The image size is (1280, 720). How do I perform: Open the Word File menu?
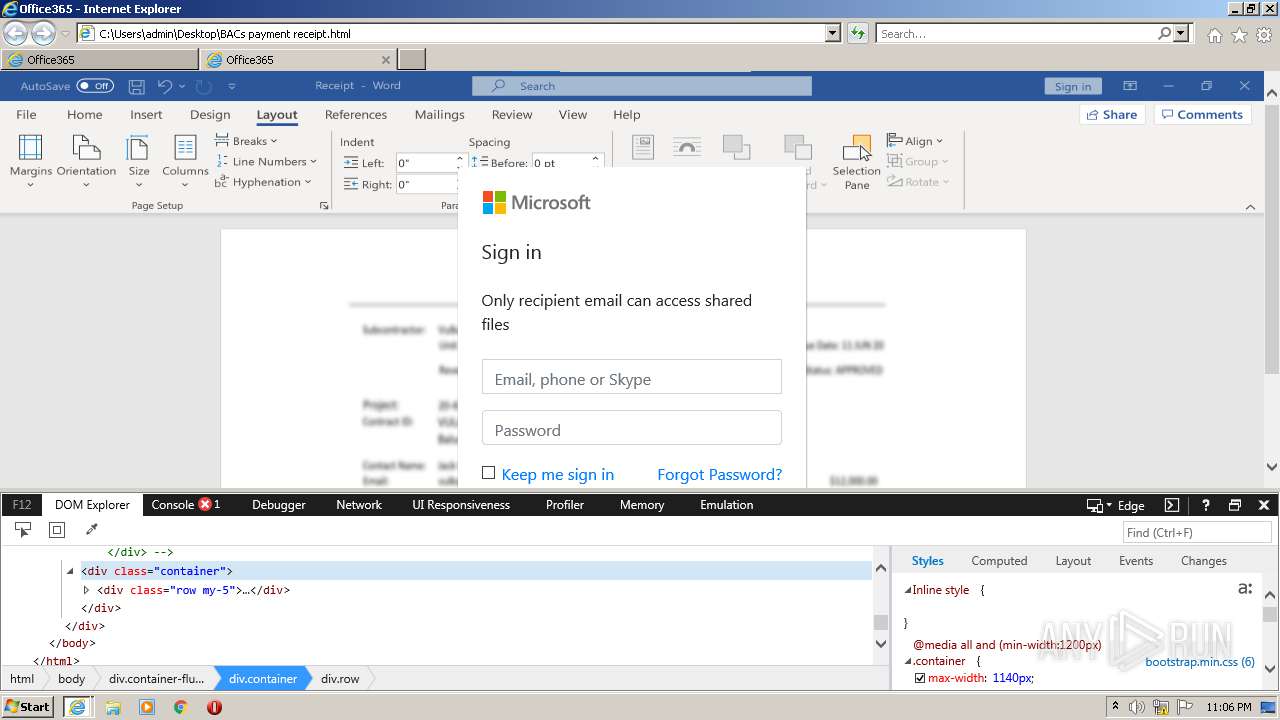(x=26, y=114)
